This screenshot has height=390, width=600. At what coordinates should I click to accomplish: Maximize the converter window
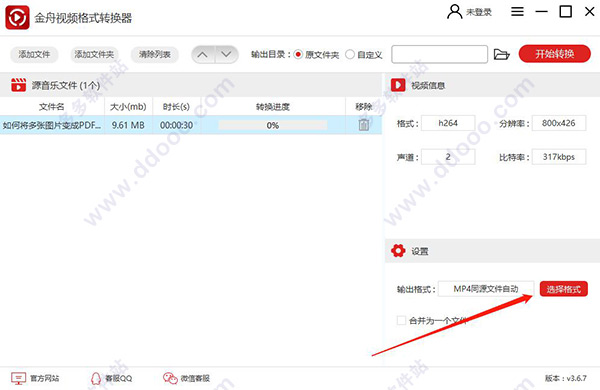click(566, 12)
